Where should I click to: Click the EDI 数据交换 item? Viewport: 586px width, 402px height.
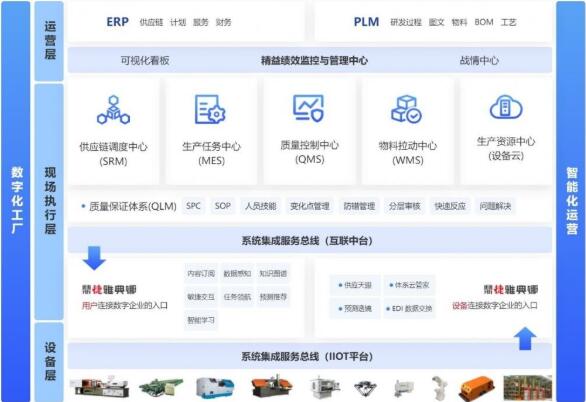[409, 309]
